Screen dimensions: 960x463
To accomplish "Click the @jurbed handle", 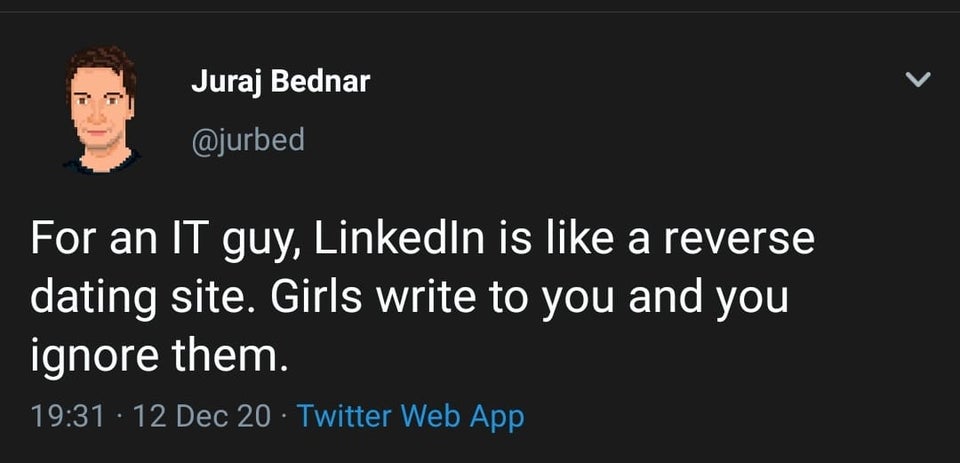I will click(247, 139).
